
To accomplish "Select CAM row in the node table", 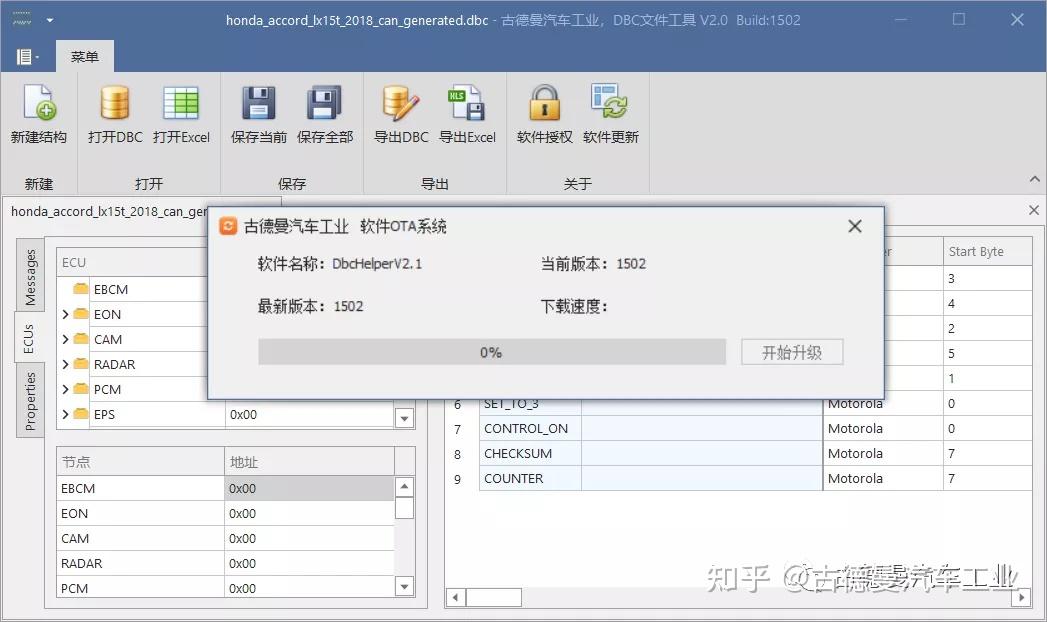I will 225,539.
